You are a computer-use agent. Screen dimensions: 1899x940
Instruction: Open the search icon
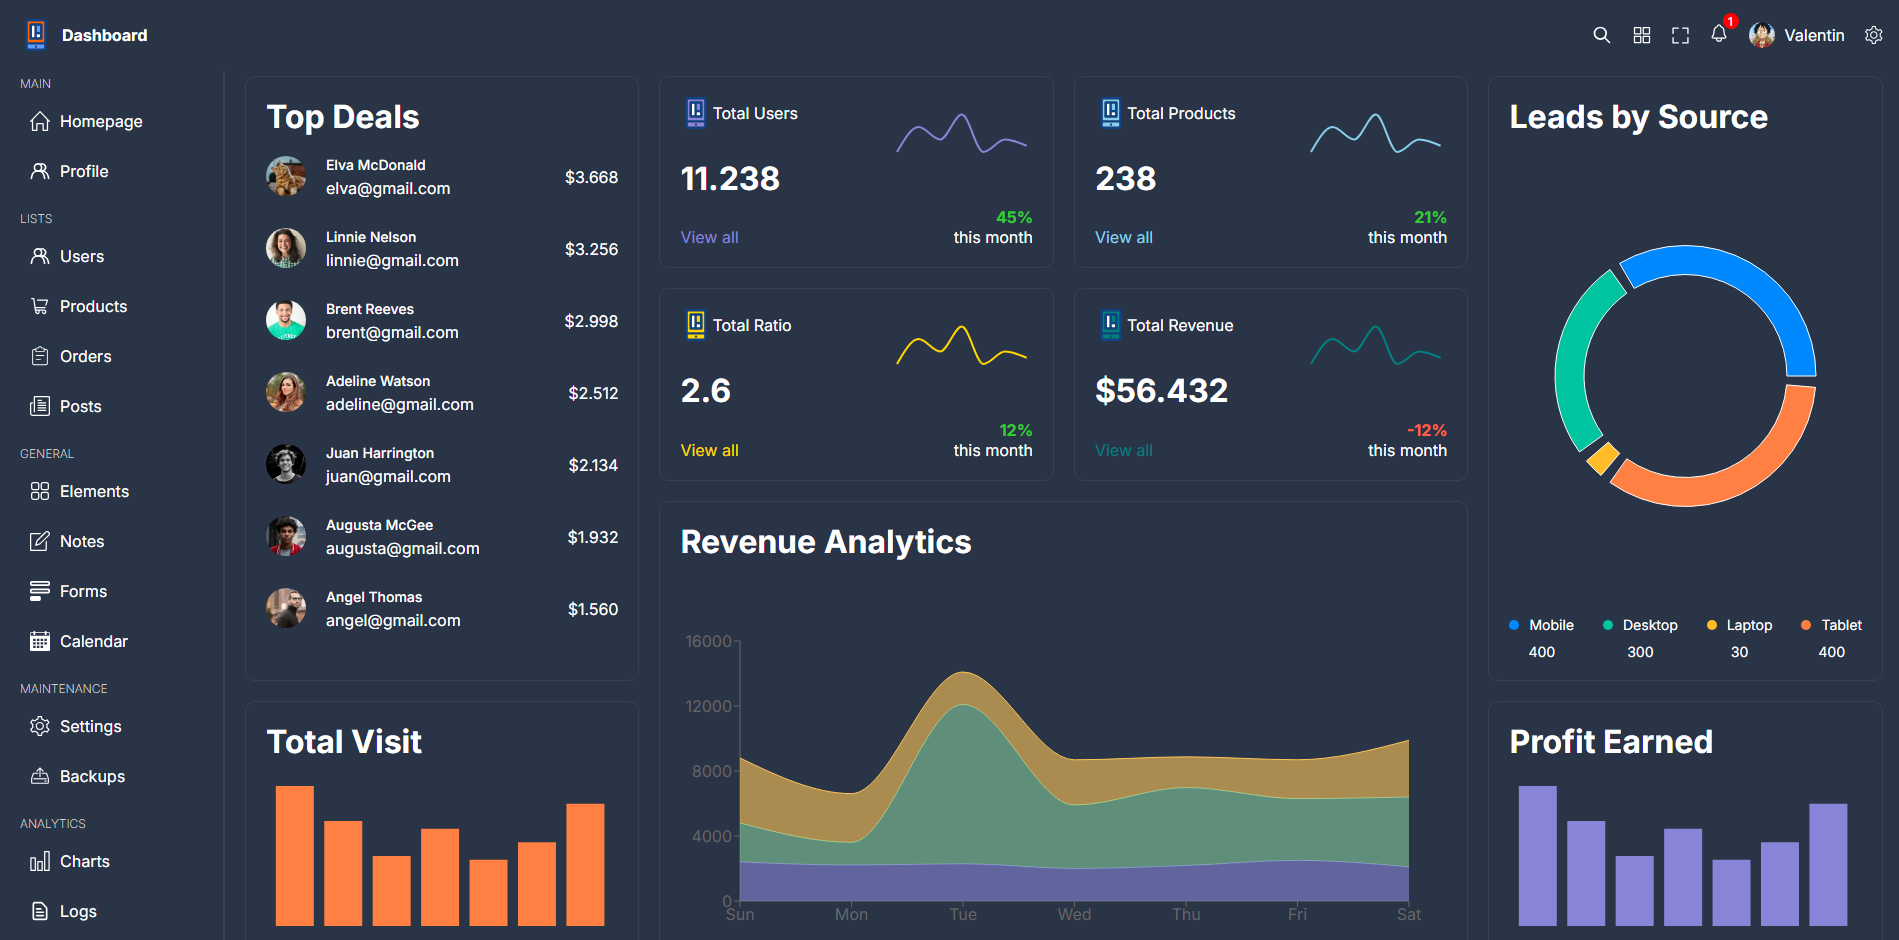point(1601,35)
